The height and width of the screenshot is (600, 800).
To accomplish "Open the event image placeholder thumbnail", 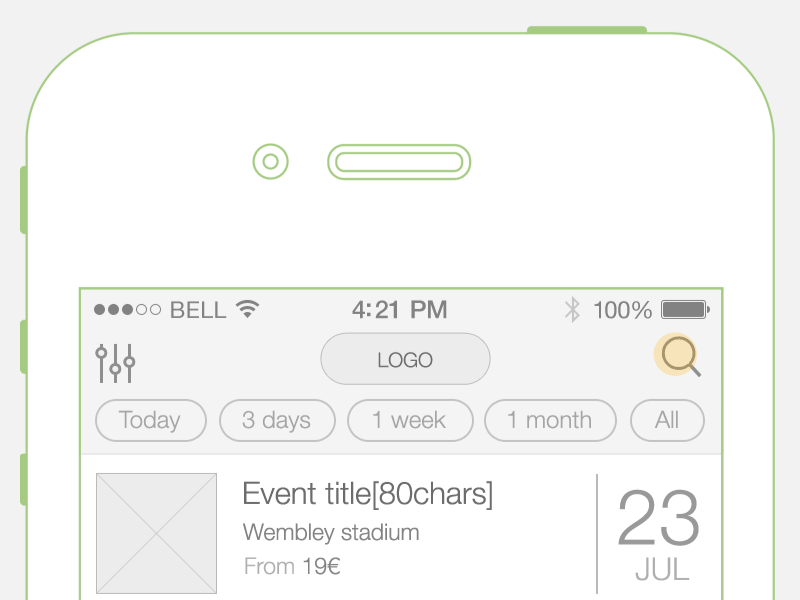I will coord(156,533).
